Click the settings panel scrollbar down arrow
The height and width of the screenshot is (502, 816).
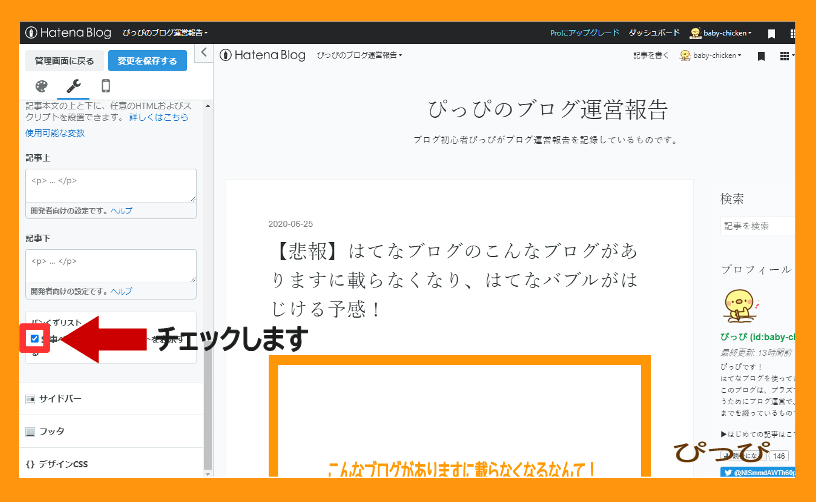click(208, 473)
